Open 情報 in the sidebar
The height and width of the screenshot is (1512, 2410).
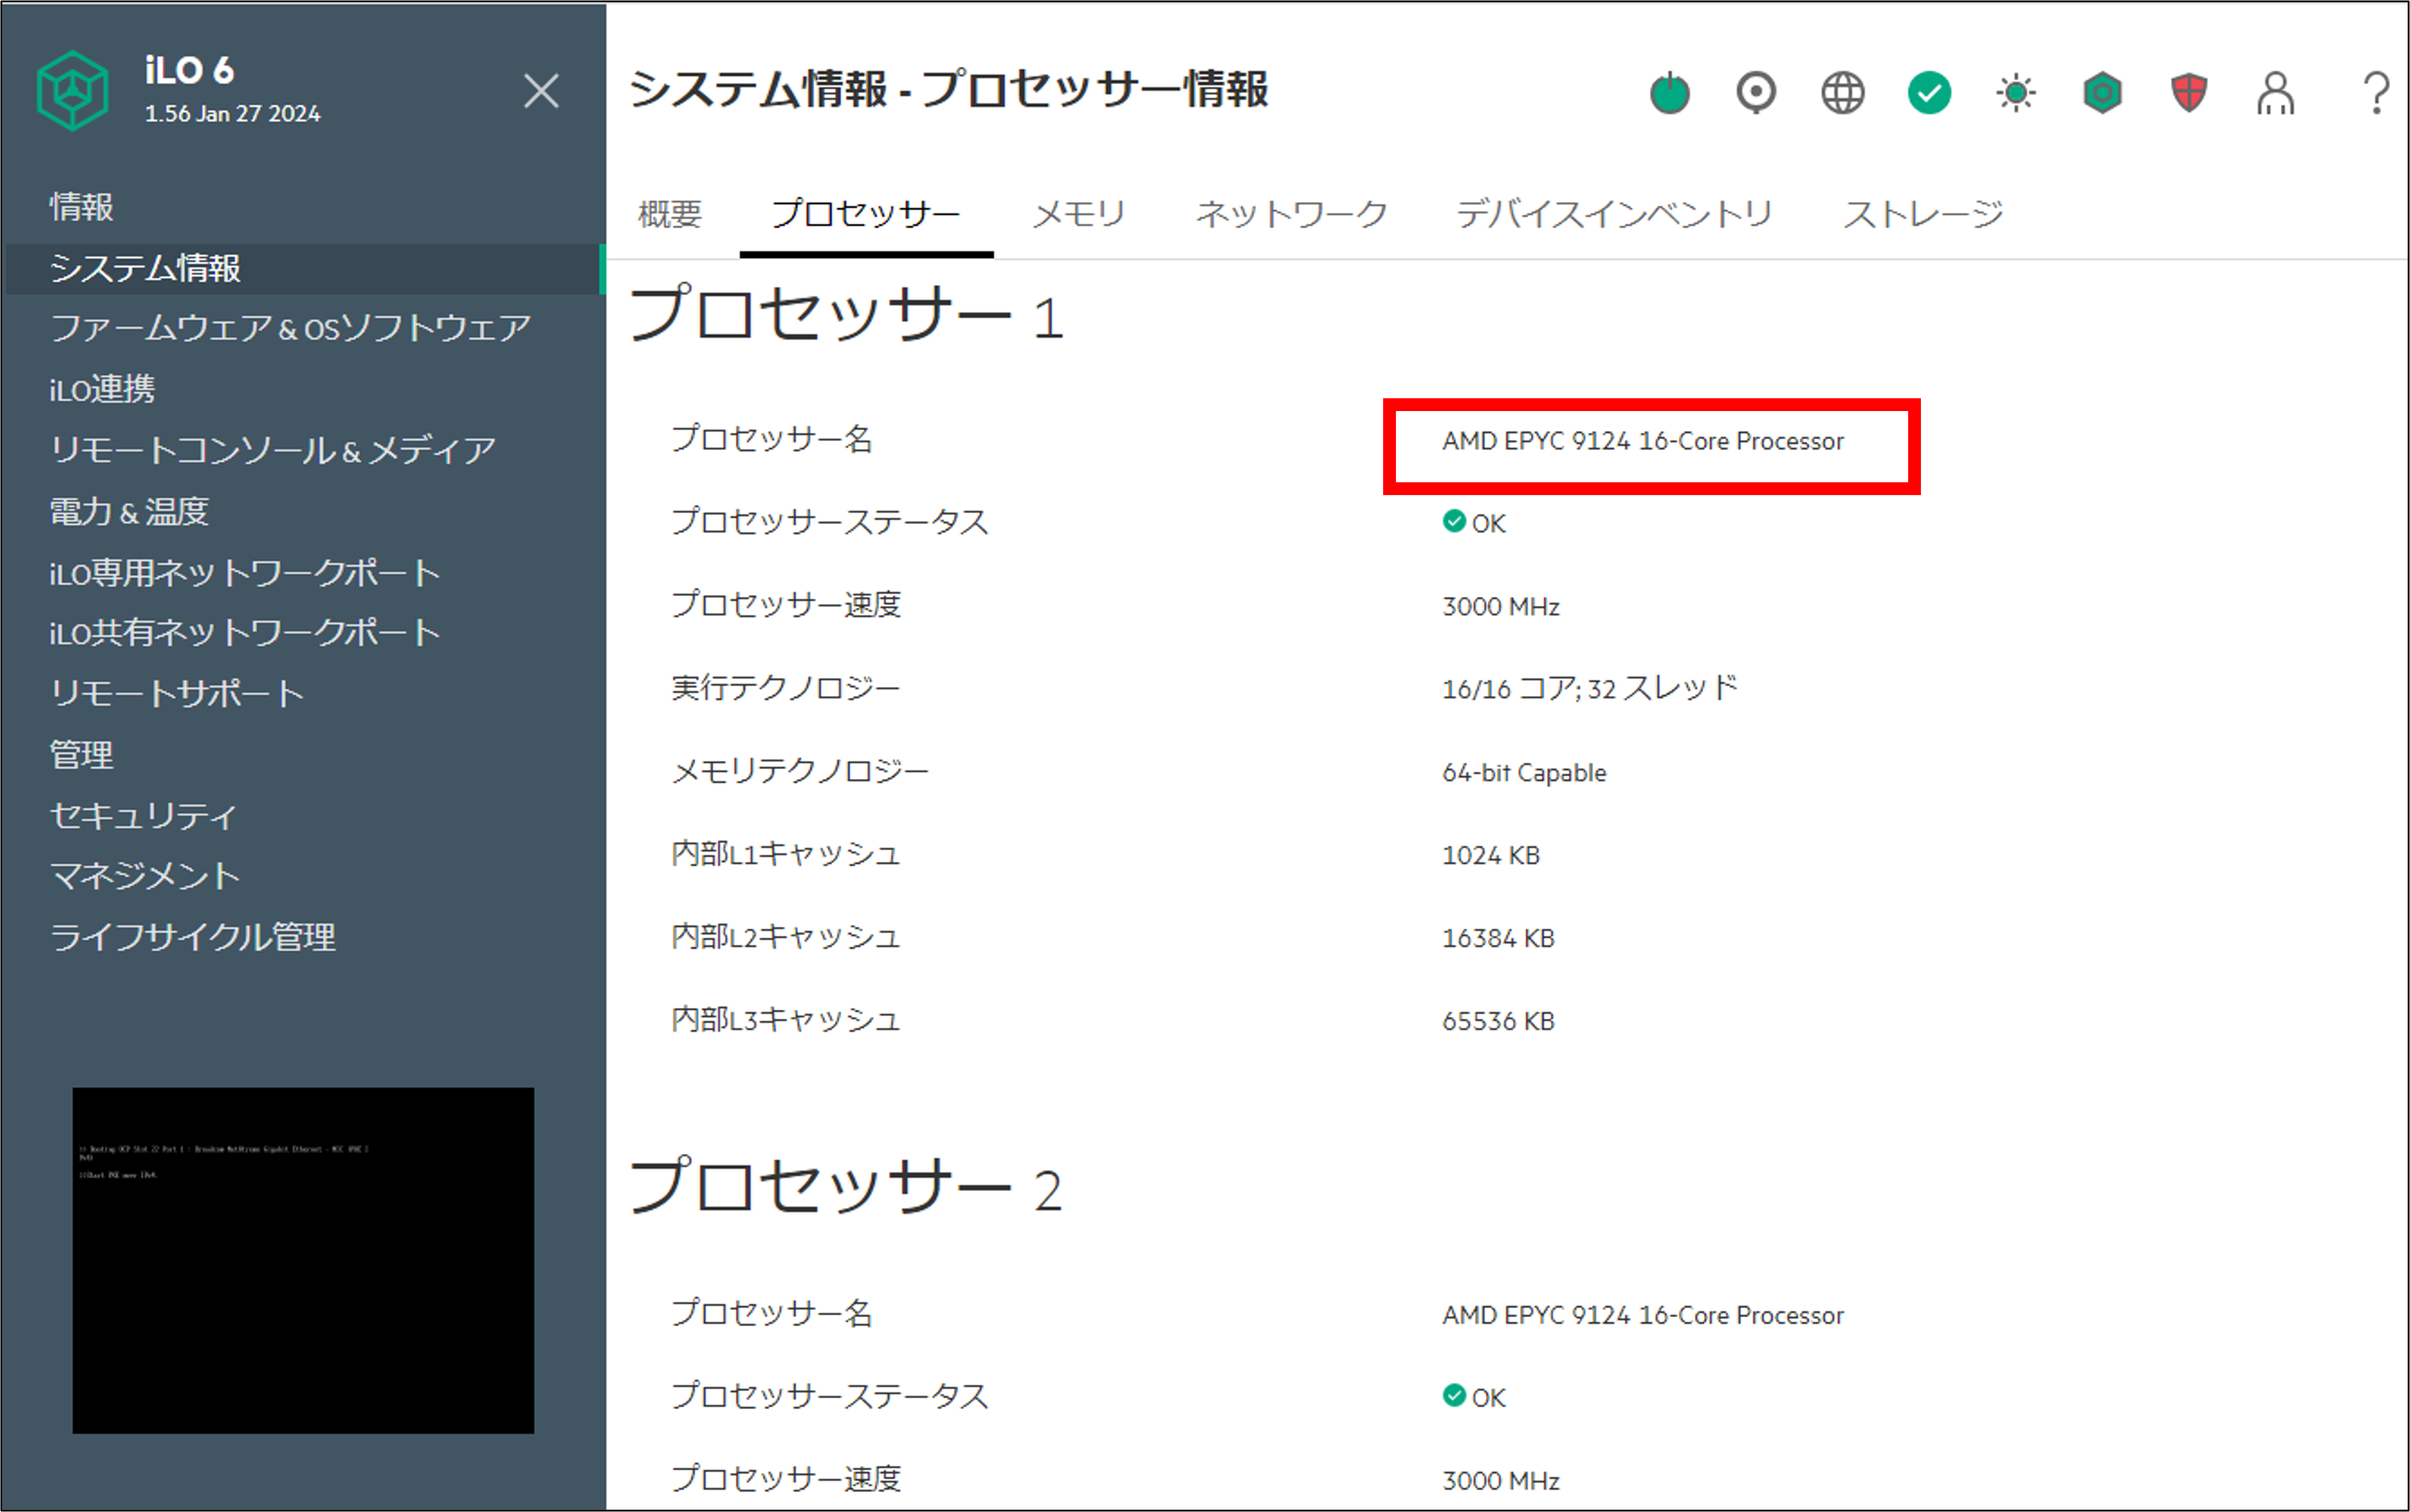click(x=82, y=207)
